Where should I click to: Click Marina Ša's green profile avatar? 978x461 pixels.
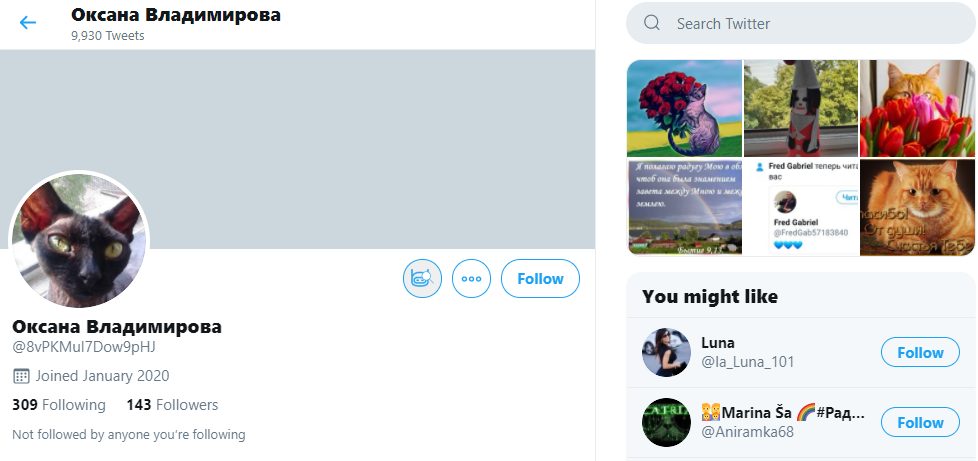coord(666,422)
